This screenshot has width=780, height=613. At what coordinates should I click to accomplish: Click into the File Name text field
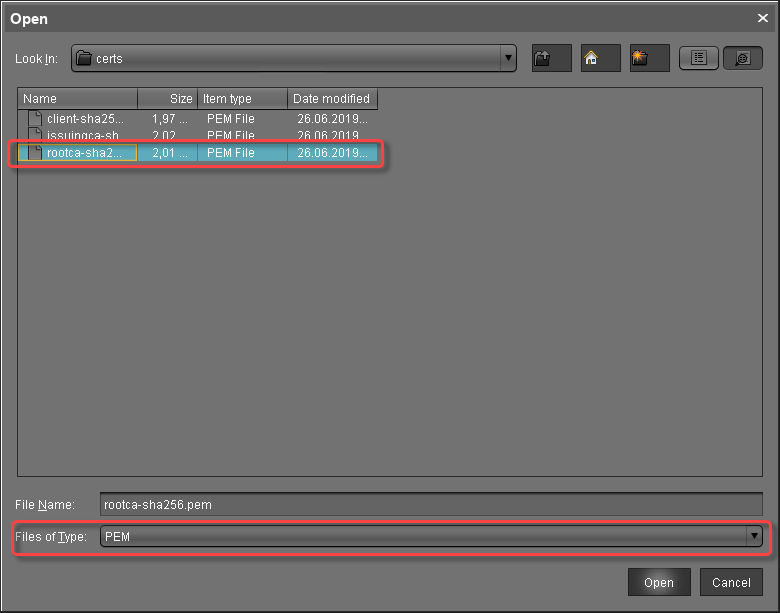(432, 505)
